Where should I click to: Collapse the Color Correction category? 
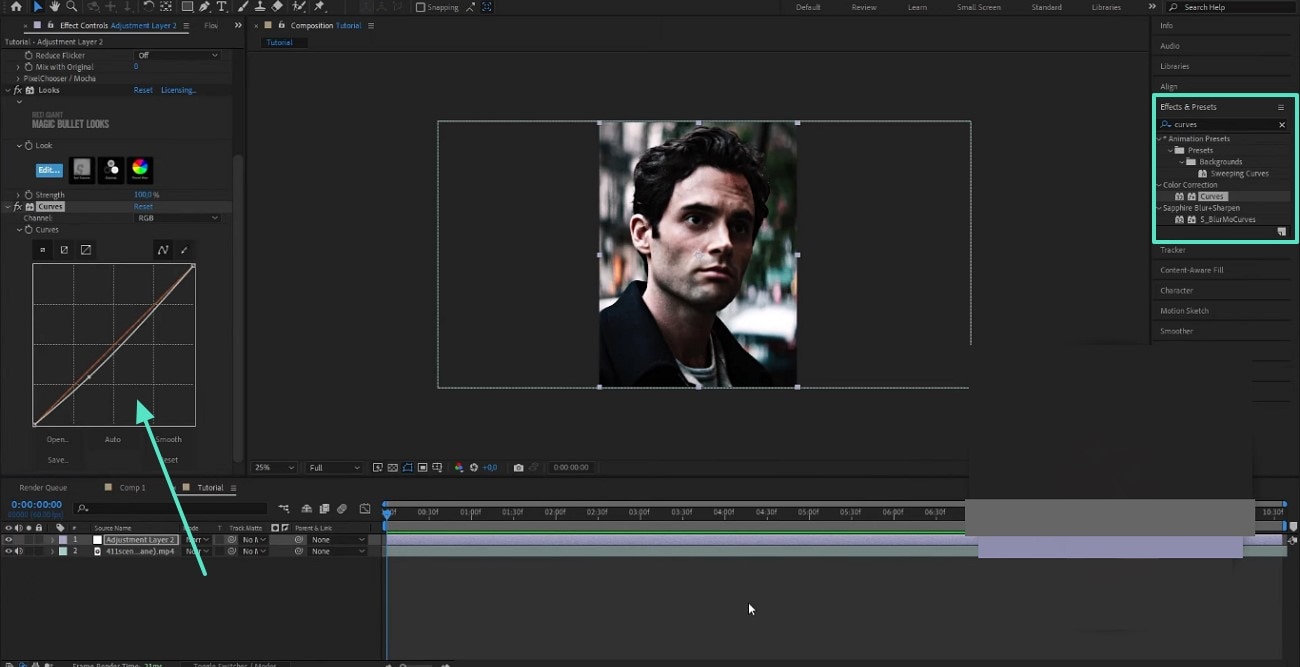(x=1159, y=185)
